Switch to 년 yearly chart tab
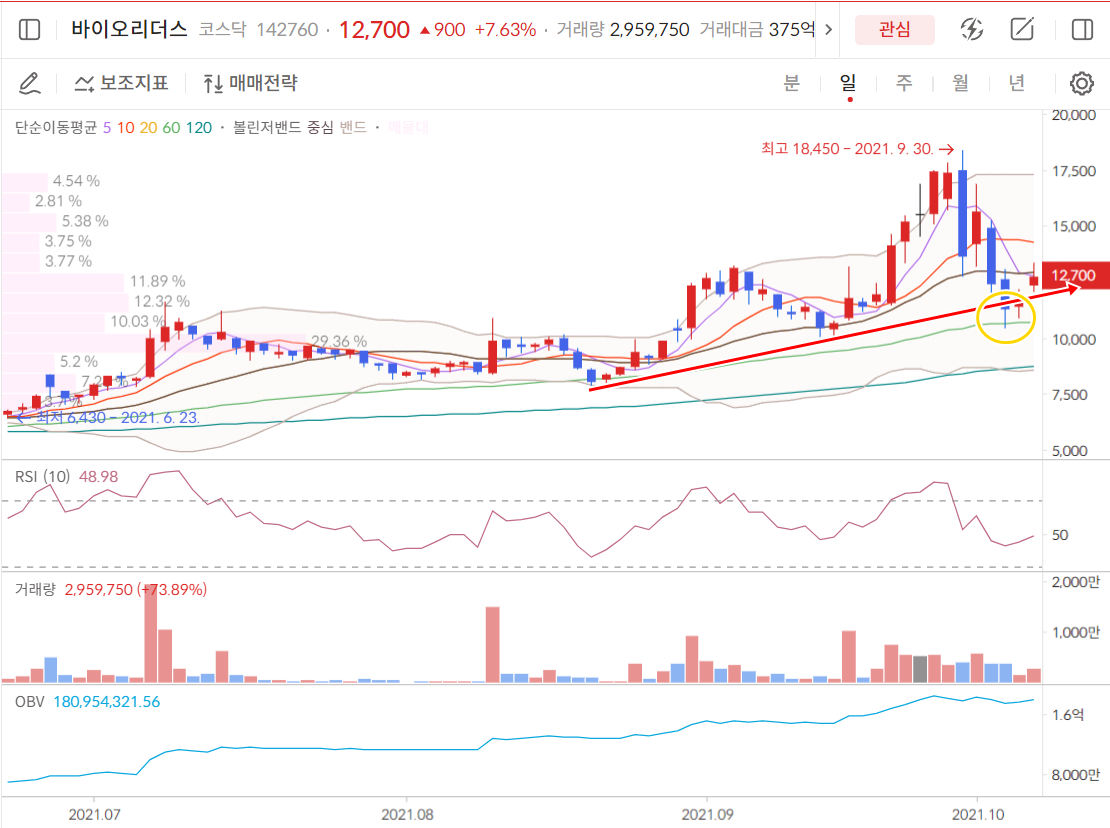The height and width of the screenshot is (828, 1110). [x=1016, y=83]
